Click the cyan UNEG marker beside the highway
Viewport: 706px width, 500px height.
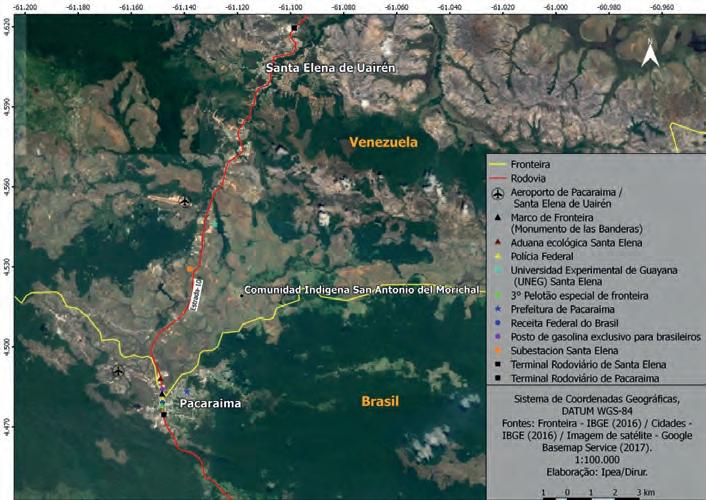(x=214, y=223)
